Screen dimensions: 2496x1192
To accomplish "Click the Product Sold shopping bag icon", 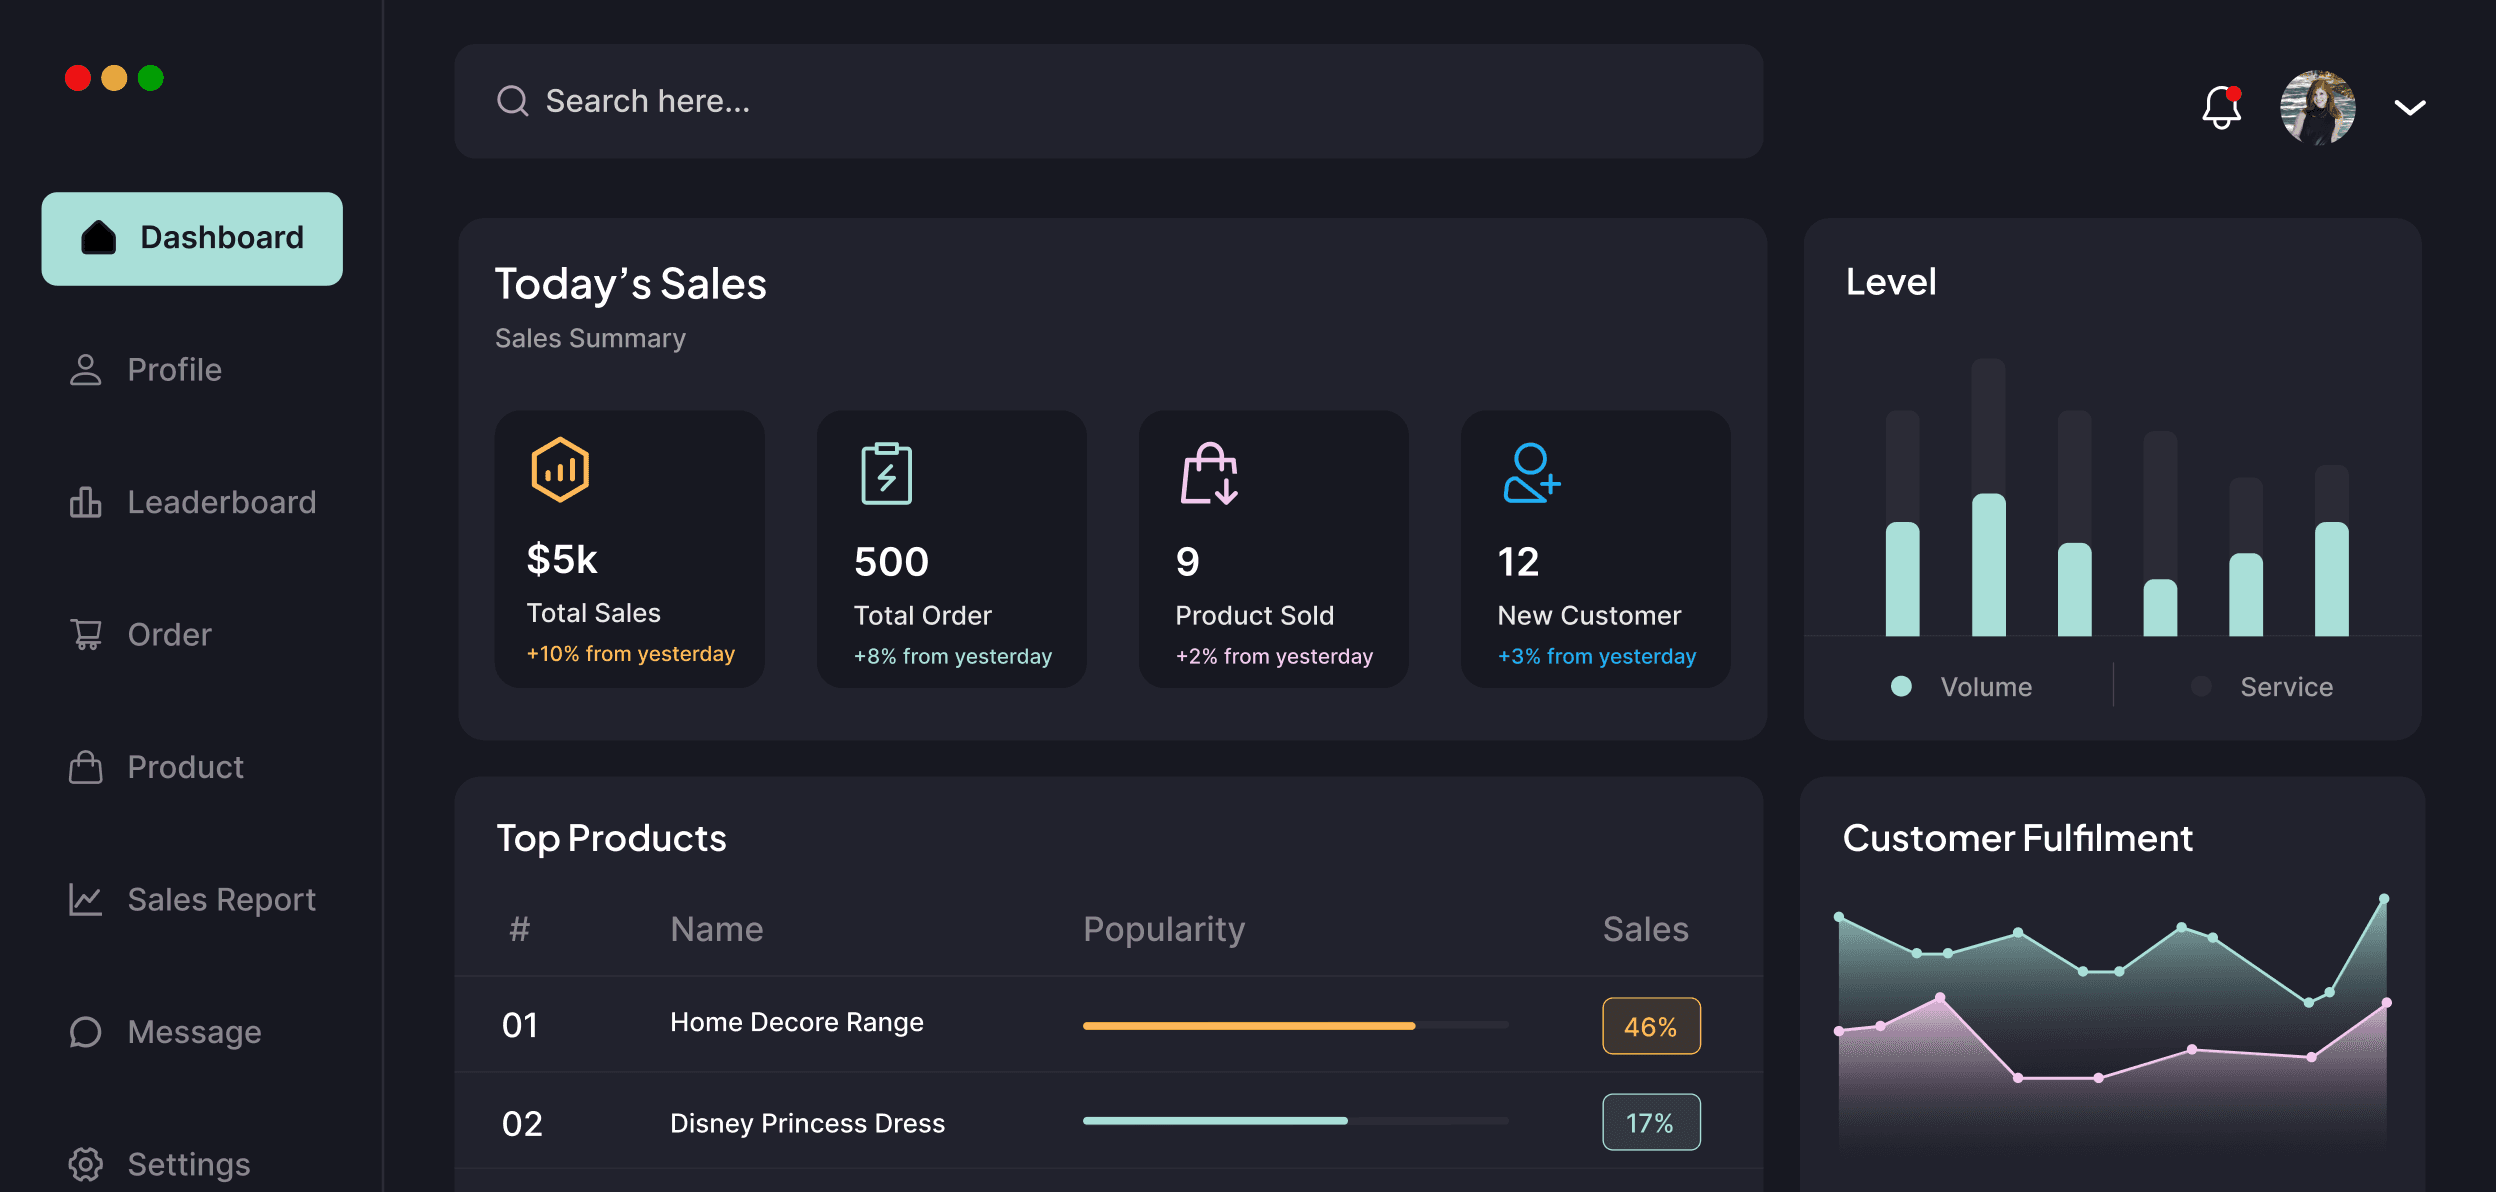I will click(x=1209, y=474).
